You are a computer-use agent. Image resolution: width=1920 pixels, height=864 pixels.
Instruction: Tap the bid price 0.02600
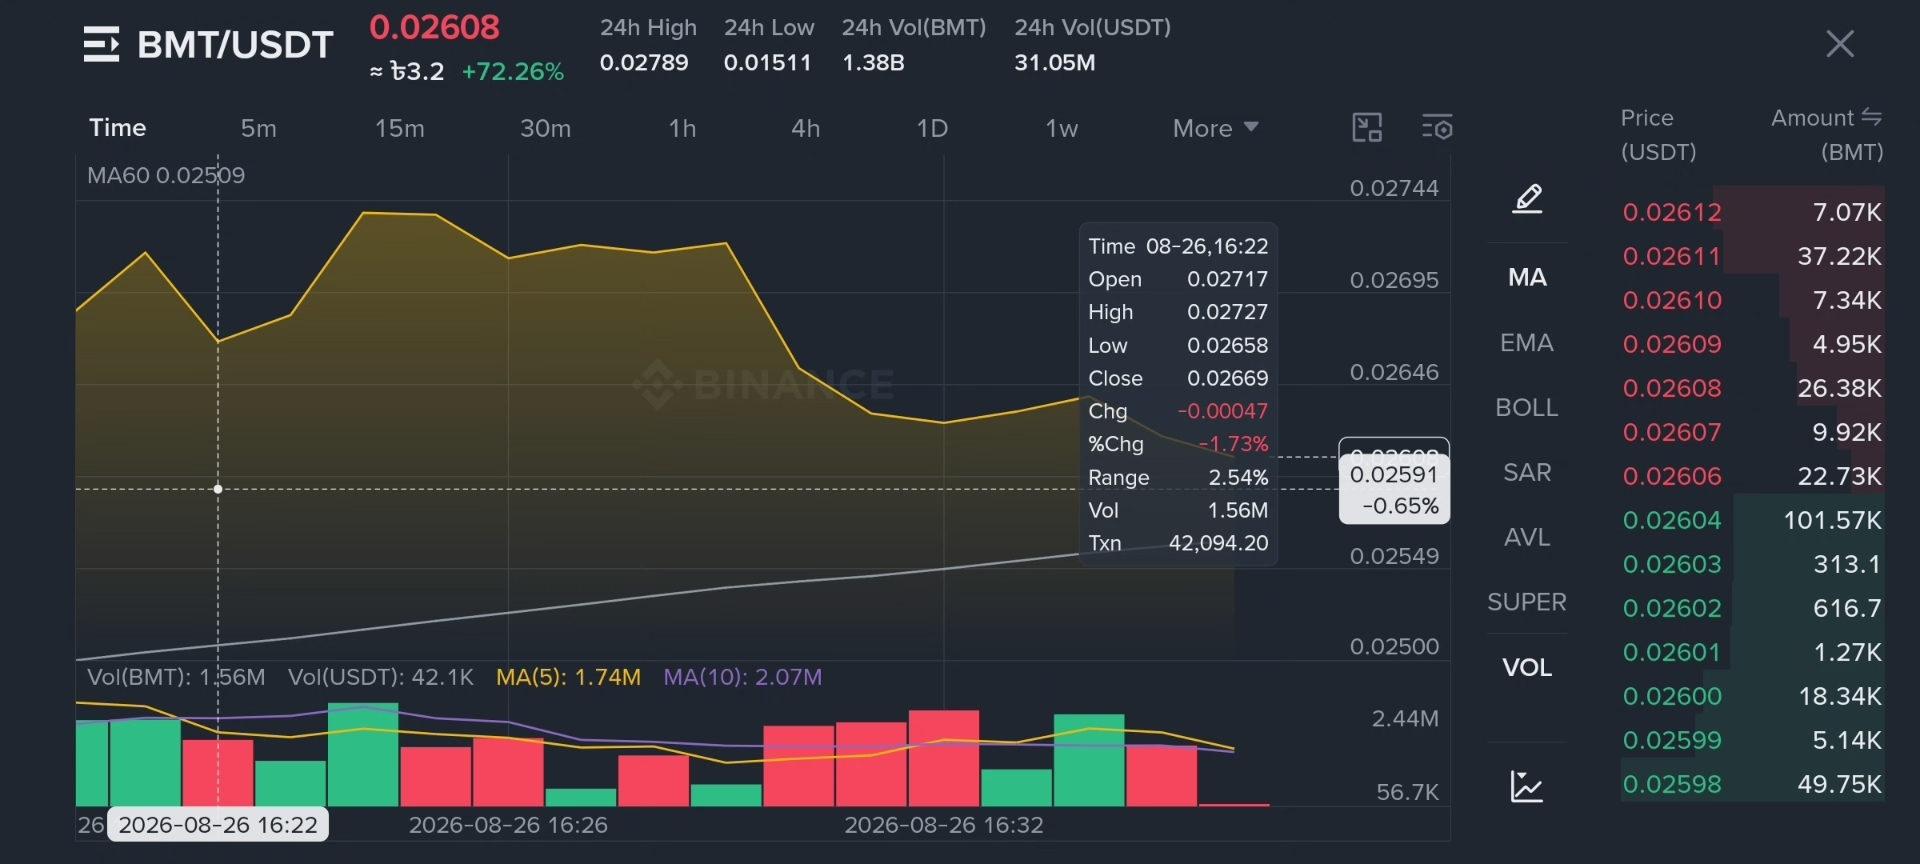[1672, 696]
